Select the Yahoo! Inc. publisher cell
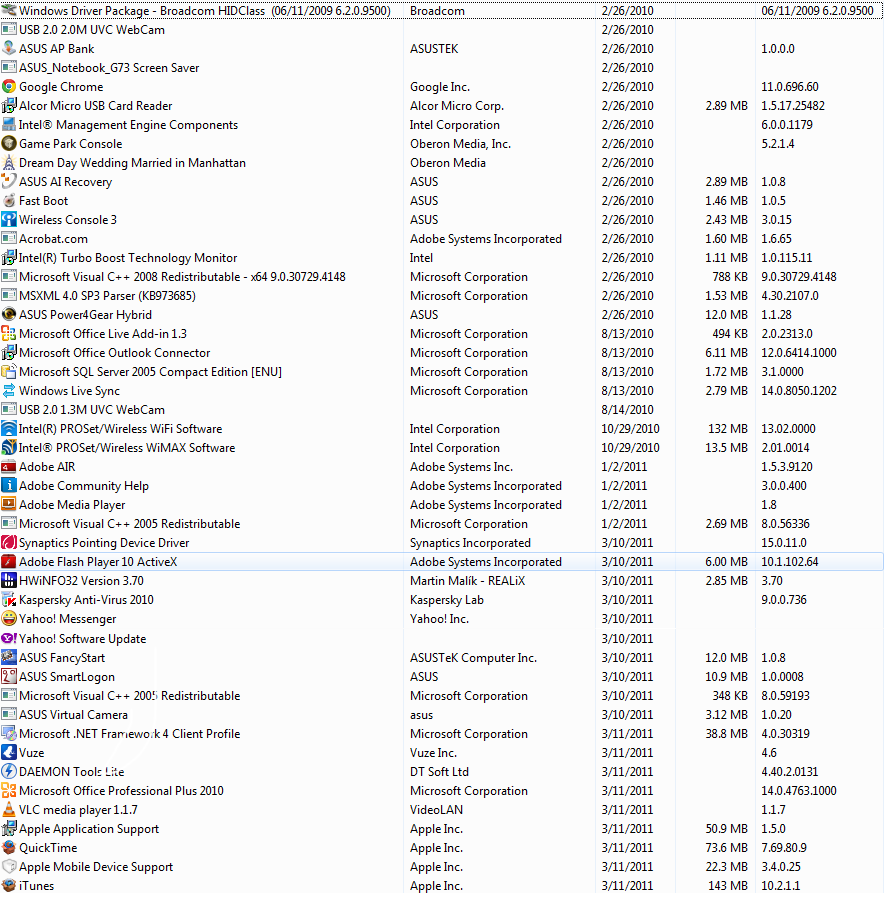The height and width of the screenshot is (900, 884). [439, 619]
